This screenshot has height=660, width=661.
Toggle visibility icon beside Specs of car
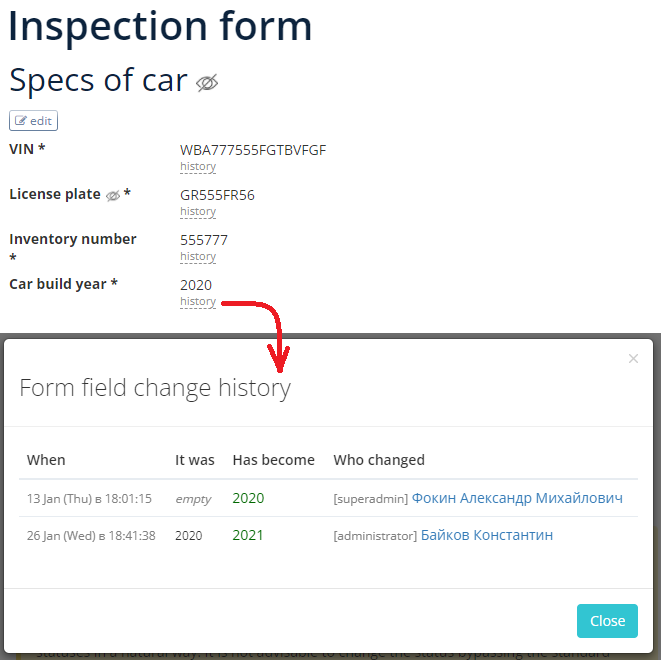pyautogui.click(x=207, y=83)
